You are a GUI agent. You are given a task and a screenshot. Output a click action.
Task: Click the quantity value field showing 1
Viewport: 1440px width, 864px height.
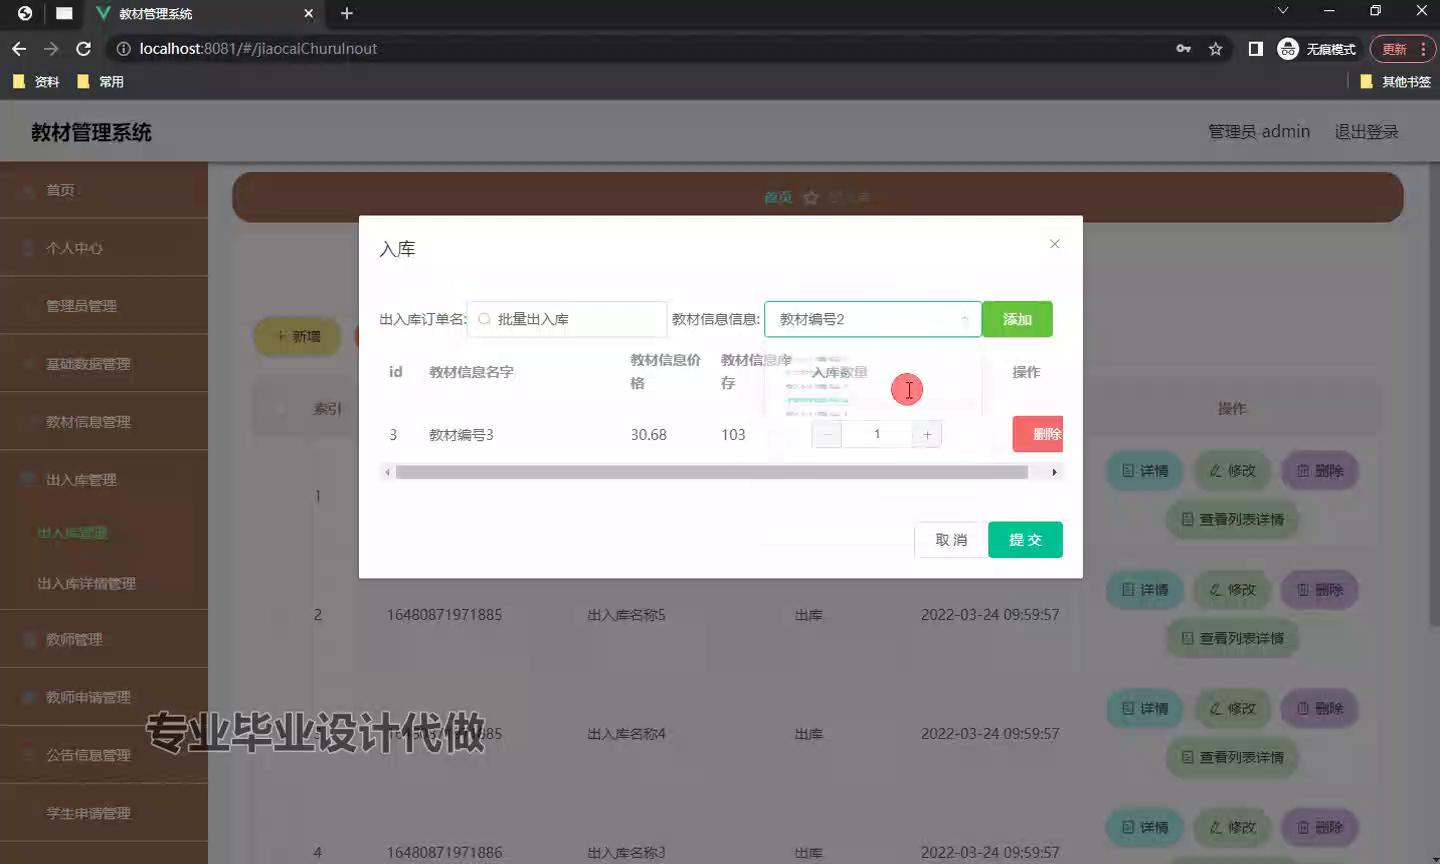(877, 434)
